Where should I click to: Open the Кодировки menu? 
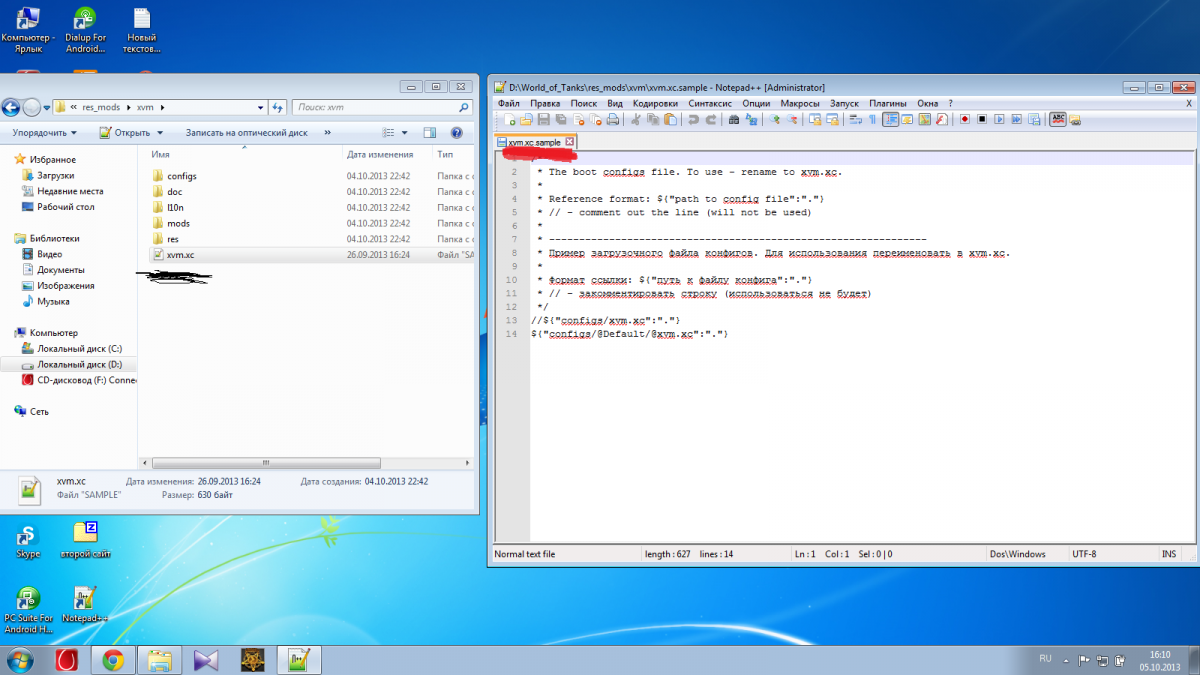[x=655, y=103]
